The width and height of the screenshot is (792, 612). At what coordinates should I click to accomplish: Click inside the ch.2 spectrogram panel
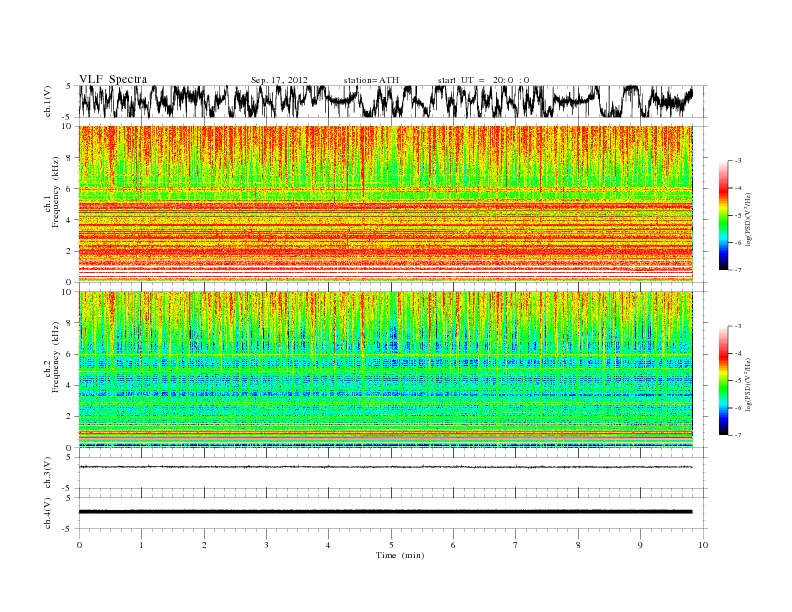385,370
